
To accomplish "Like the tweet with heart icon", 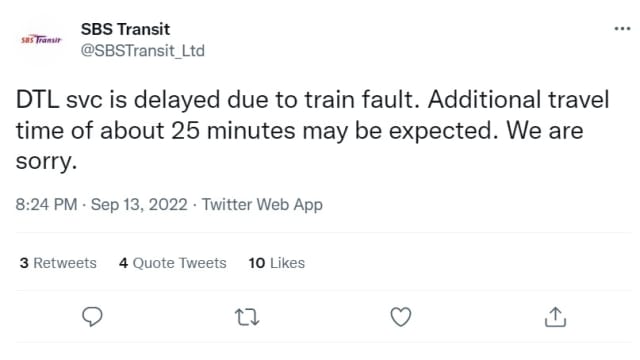I will 401,317.
